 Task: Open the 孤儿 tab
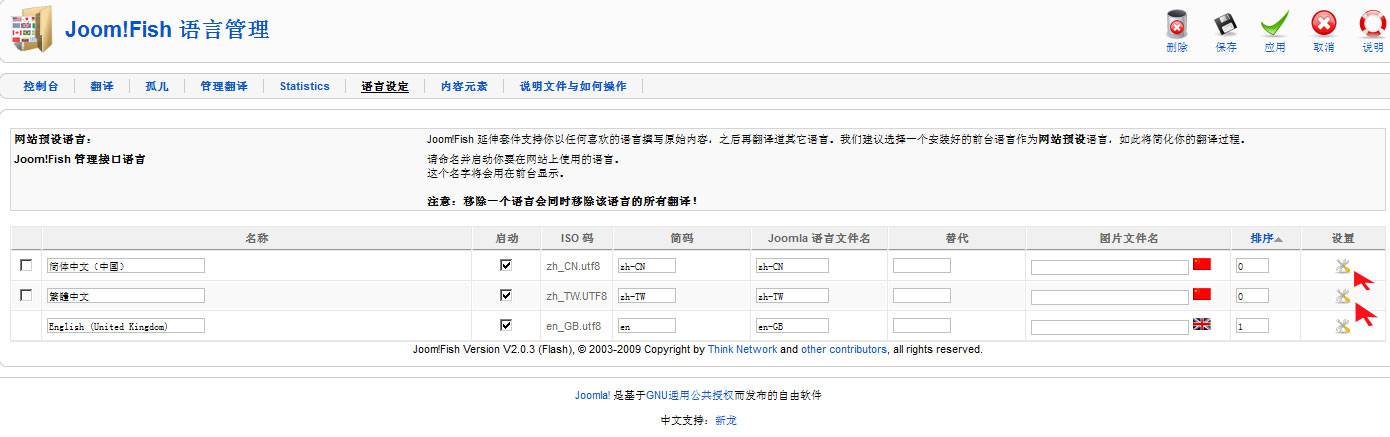157,86
